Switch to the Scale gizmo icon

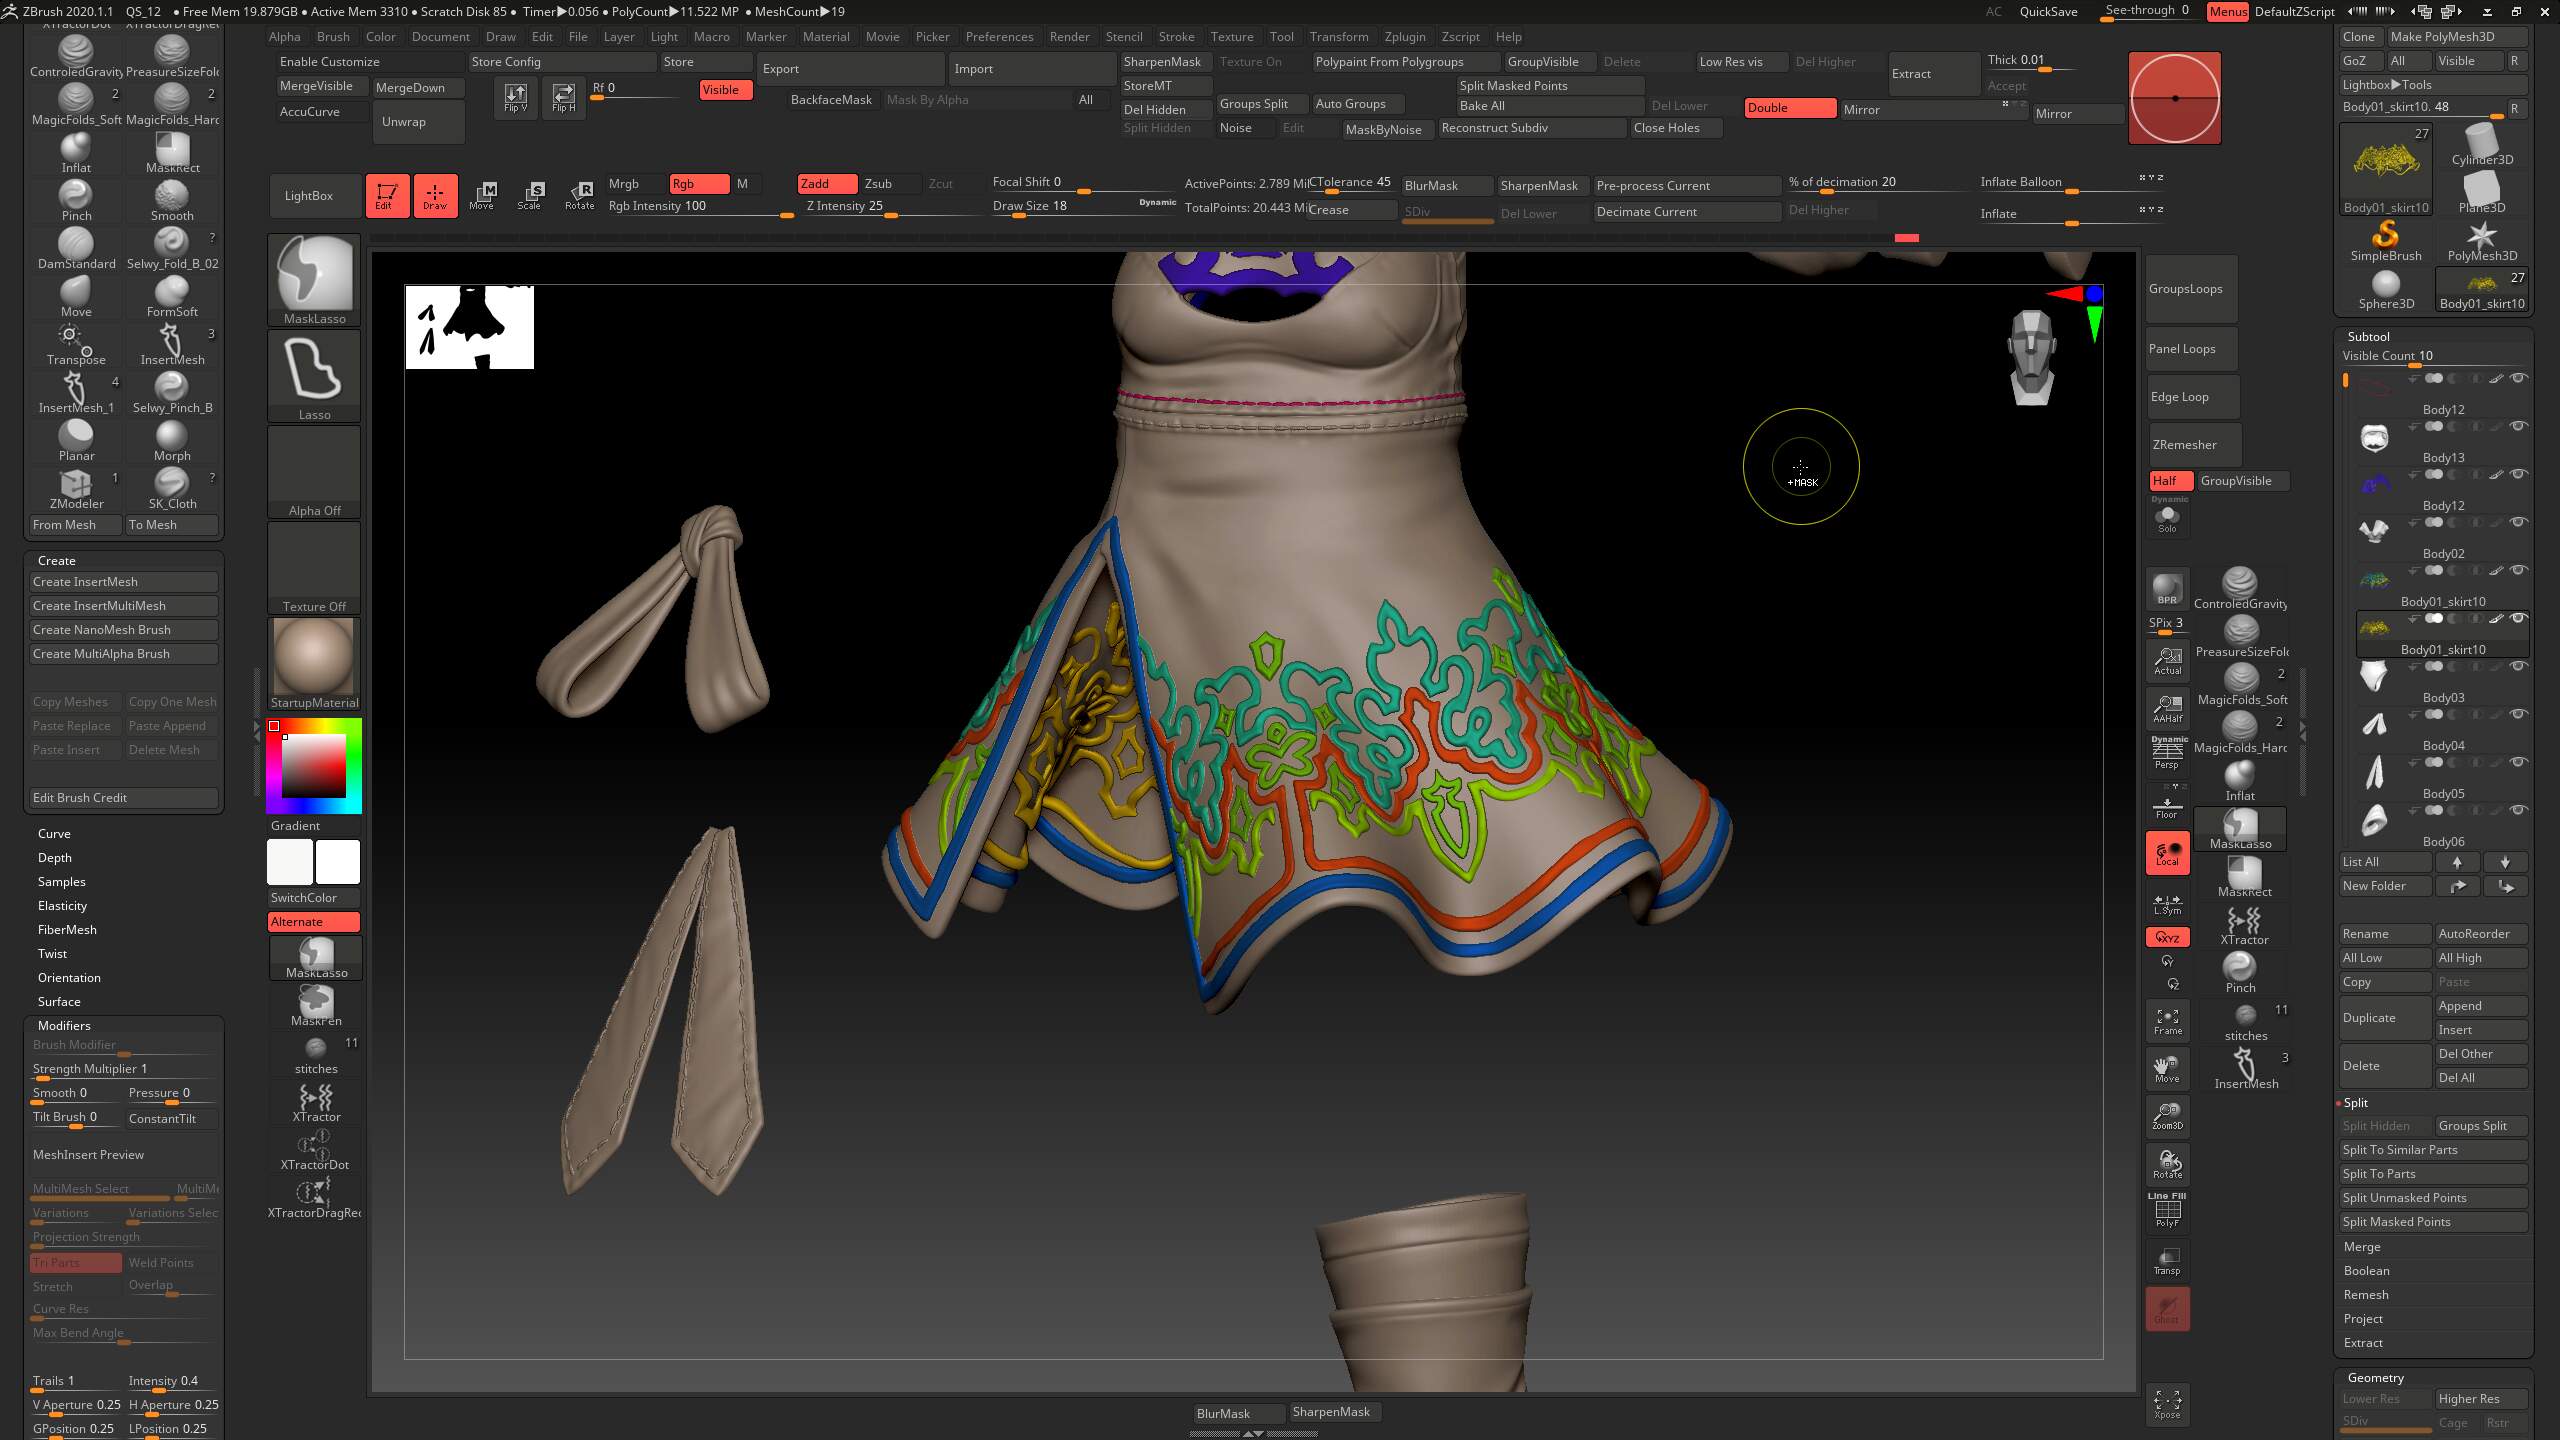click(x=530, y=195)
